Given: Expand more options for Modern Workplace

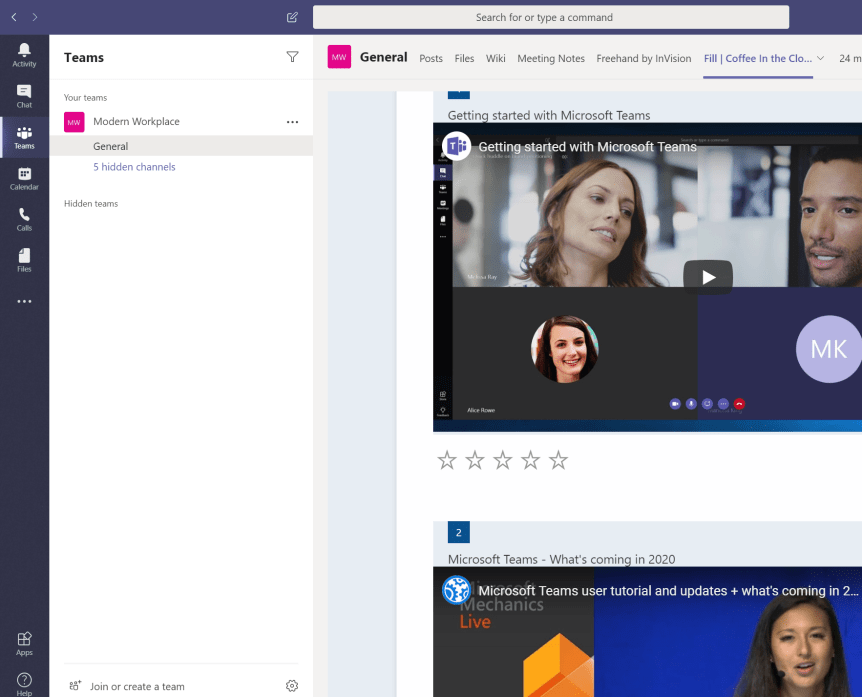Looking at the screenshot, I should (292, 122).
